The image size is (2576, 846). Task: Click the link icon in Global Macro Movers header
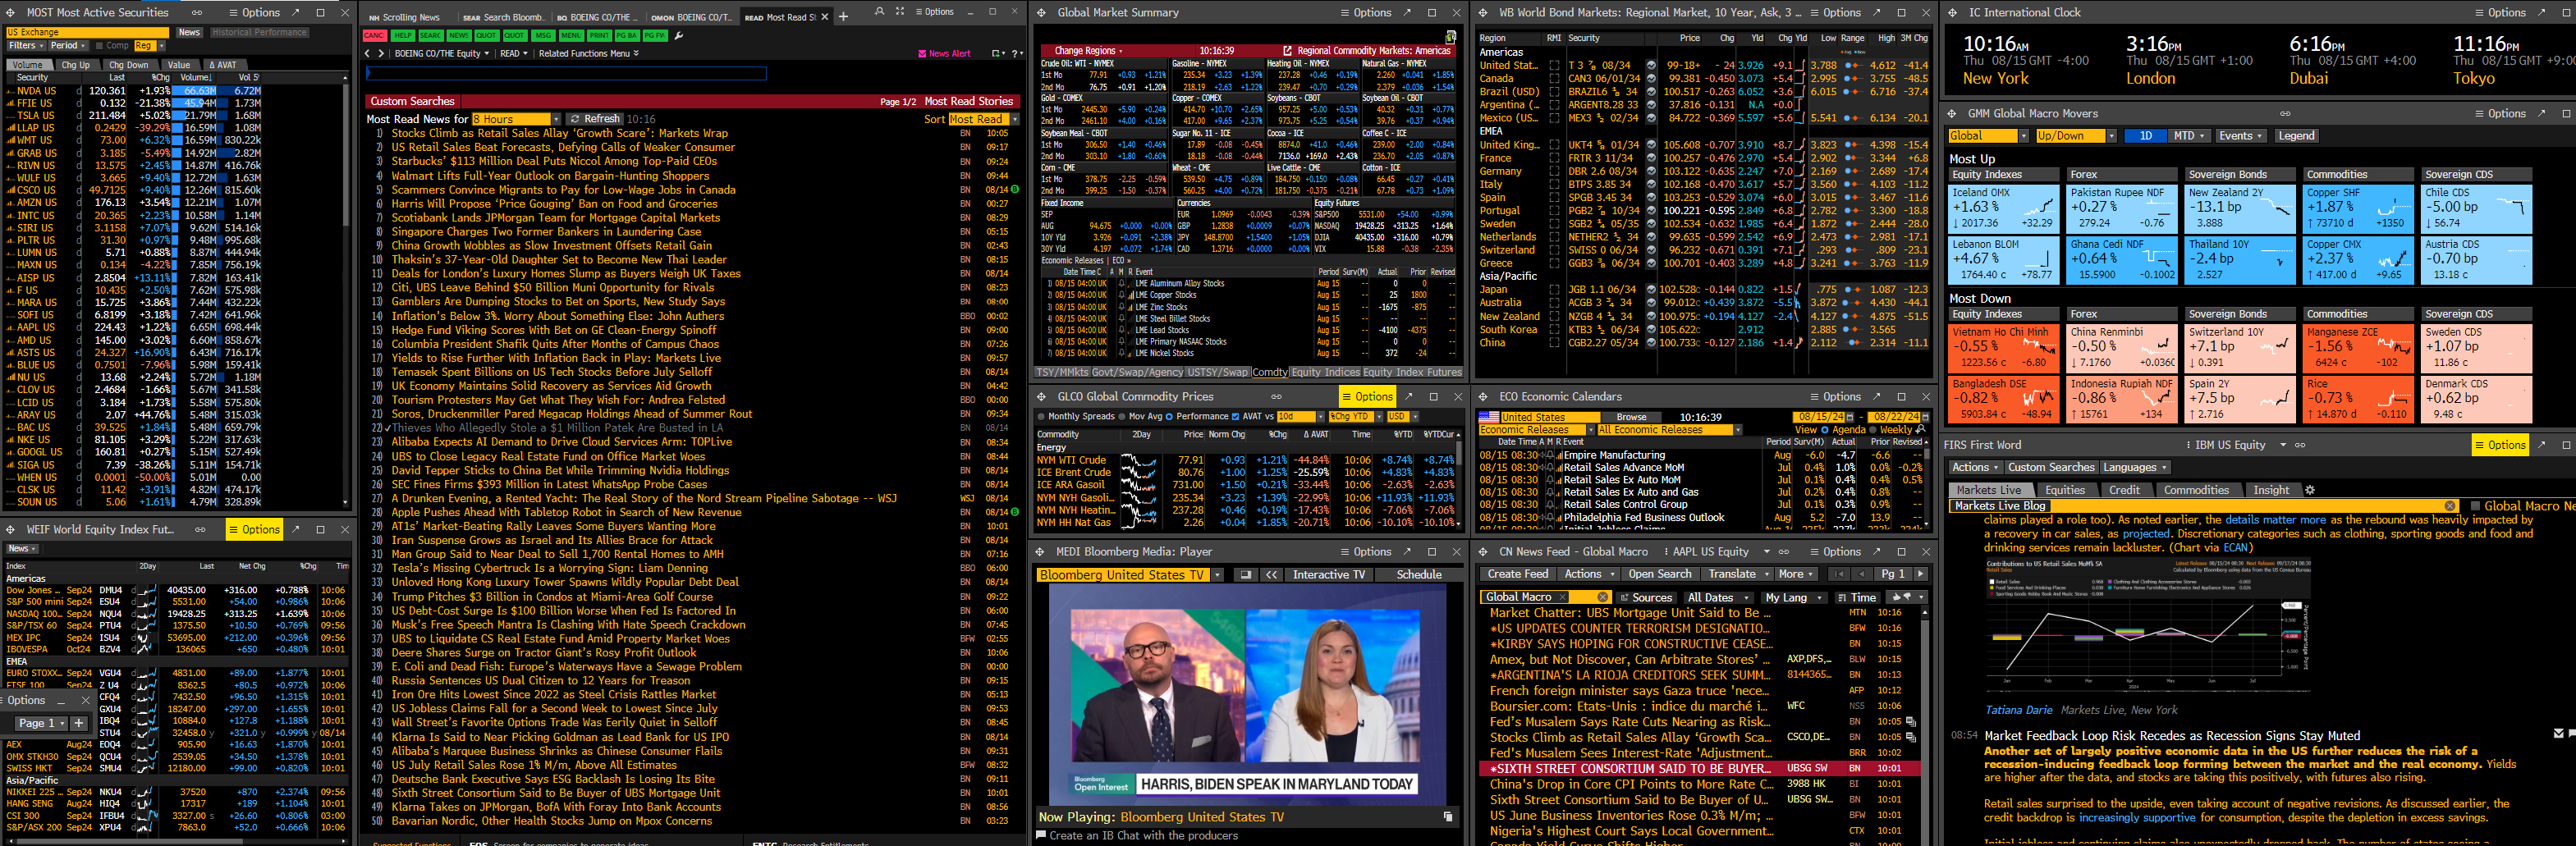pyautogui.click(x=2285, y=114)
